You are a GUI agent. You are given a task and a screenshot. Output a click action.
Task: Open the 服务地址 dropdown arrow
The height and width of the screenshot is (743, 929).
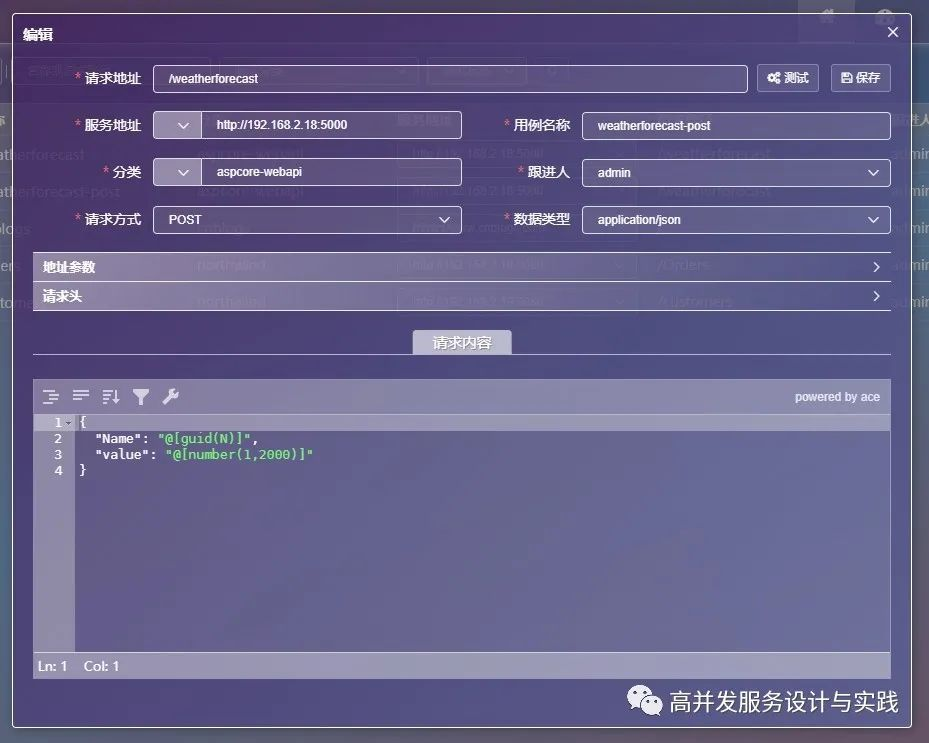[178, 125]
